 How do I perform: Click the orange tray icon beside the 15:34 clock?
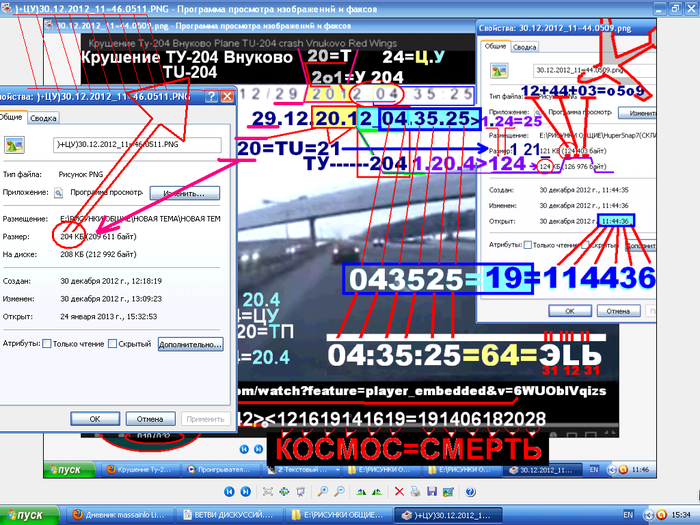[661, 515]
